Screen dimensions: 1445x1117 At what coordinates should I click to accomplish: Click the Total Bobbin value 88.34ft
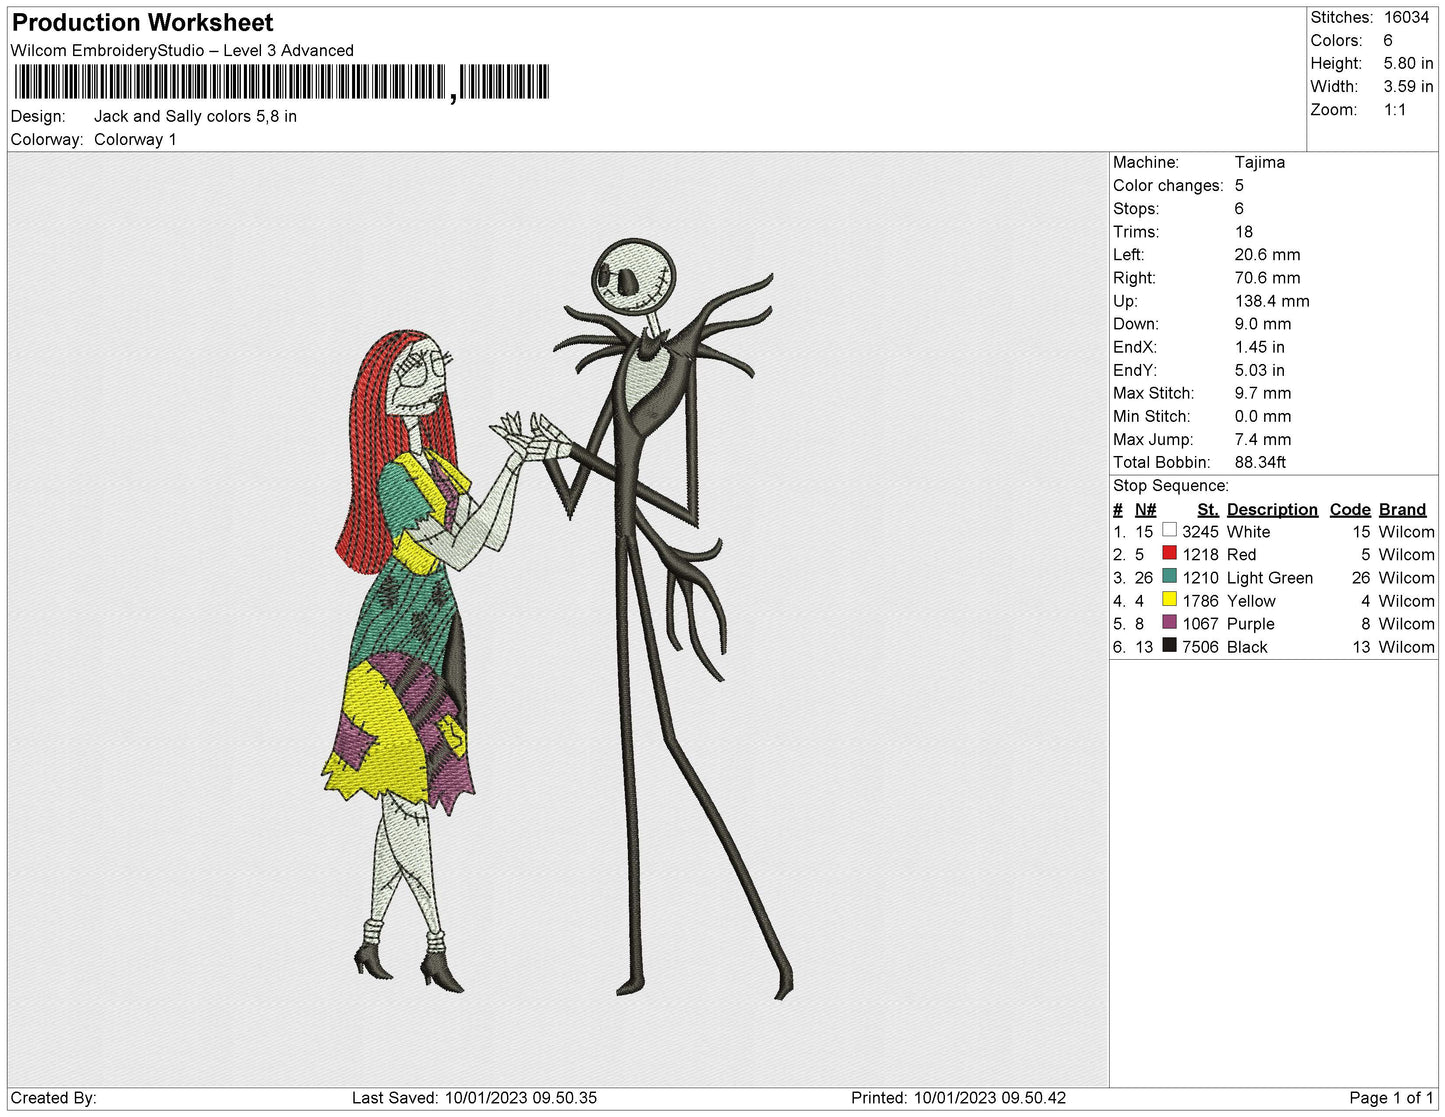[x=1260, y=462]
